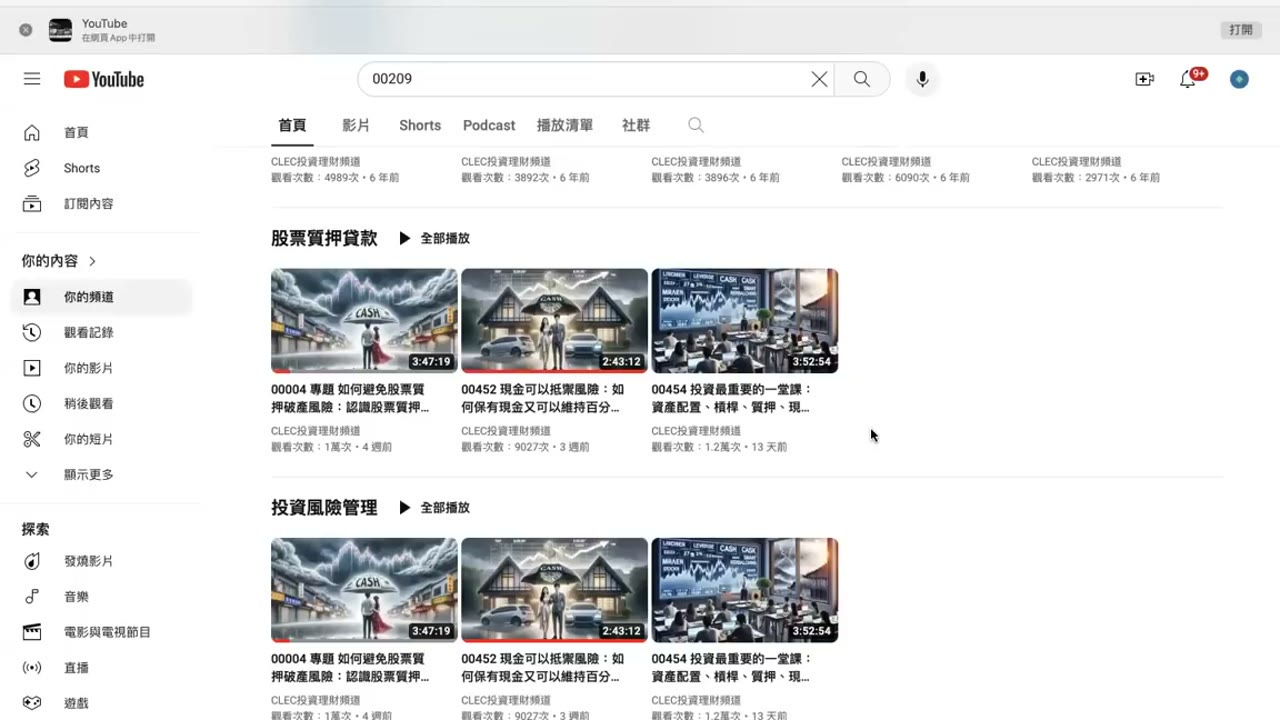Close the YouTube app banner
The image size is (1280, 720).
pyautogui.click(x=26, y=30)
